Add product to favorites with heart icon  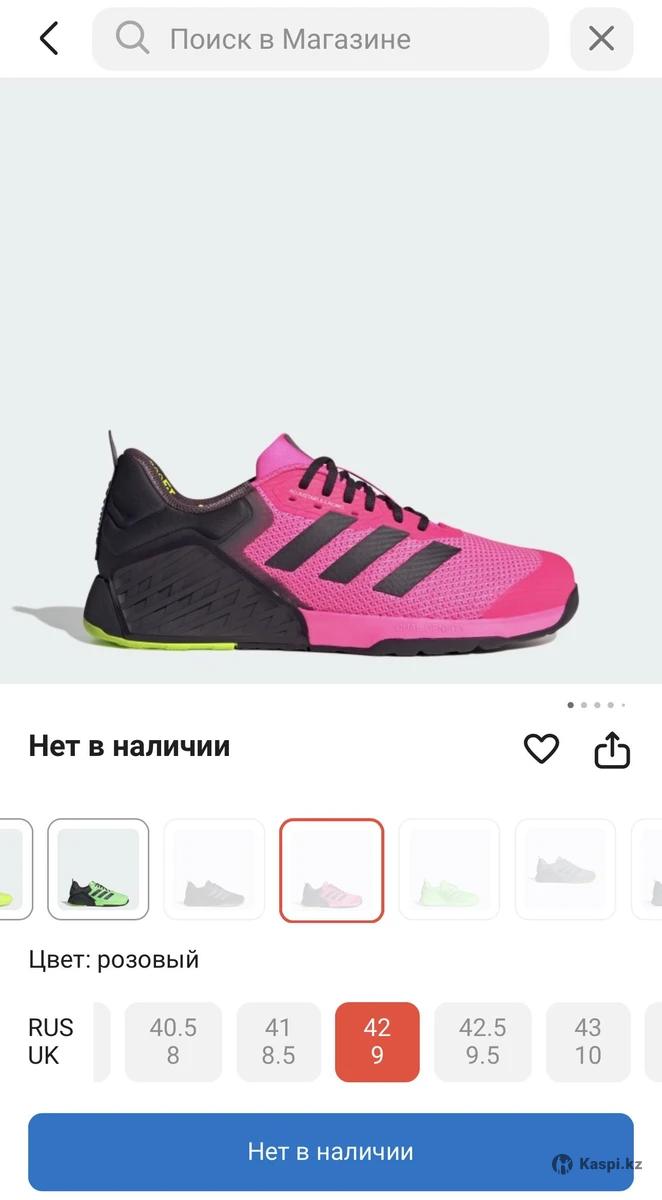pyautogui.click(x=541, y=748)
